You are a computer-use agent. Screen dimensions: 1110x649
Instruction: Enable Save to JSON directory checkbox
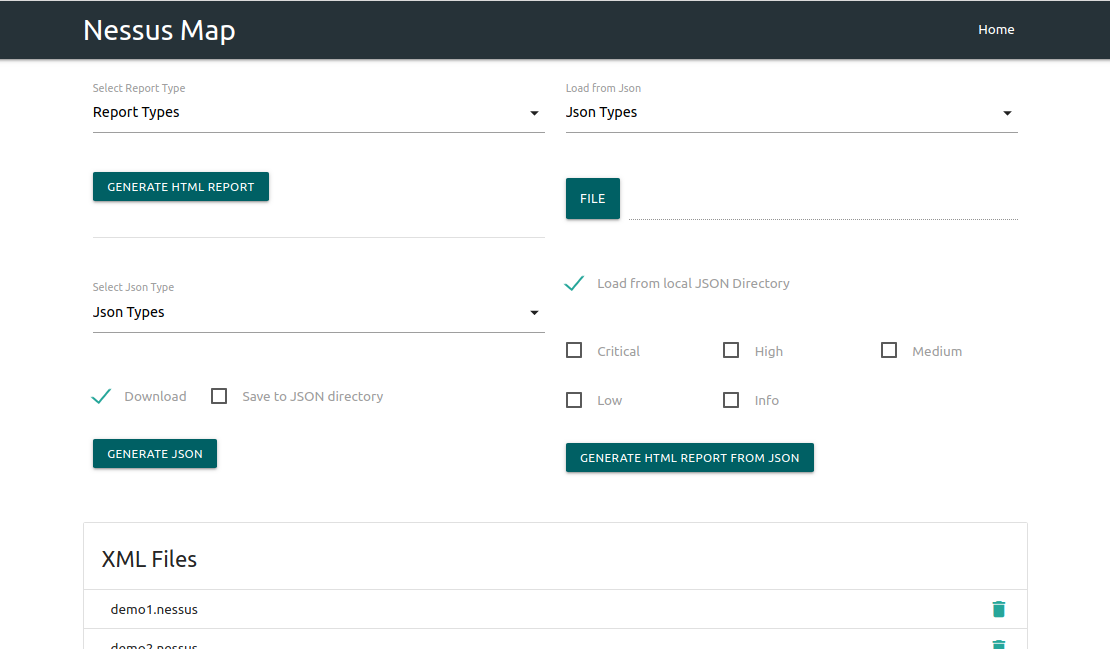(219, 396)
